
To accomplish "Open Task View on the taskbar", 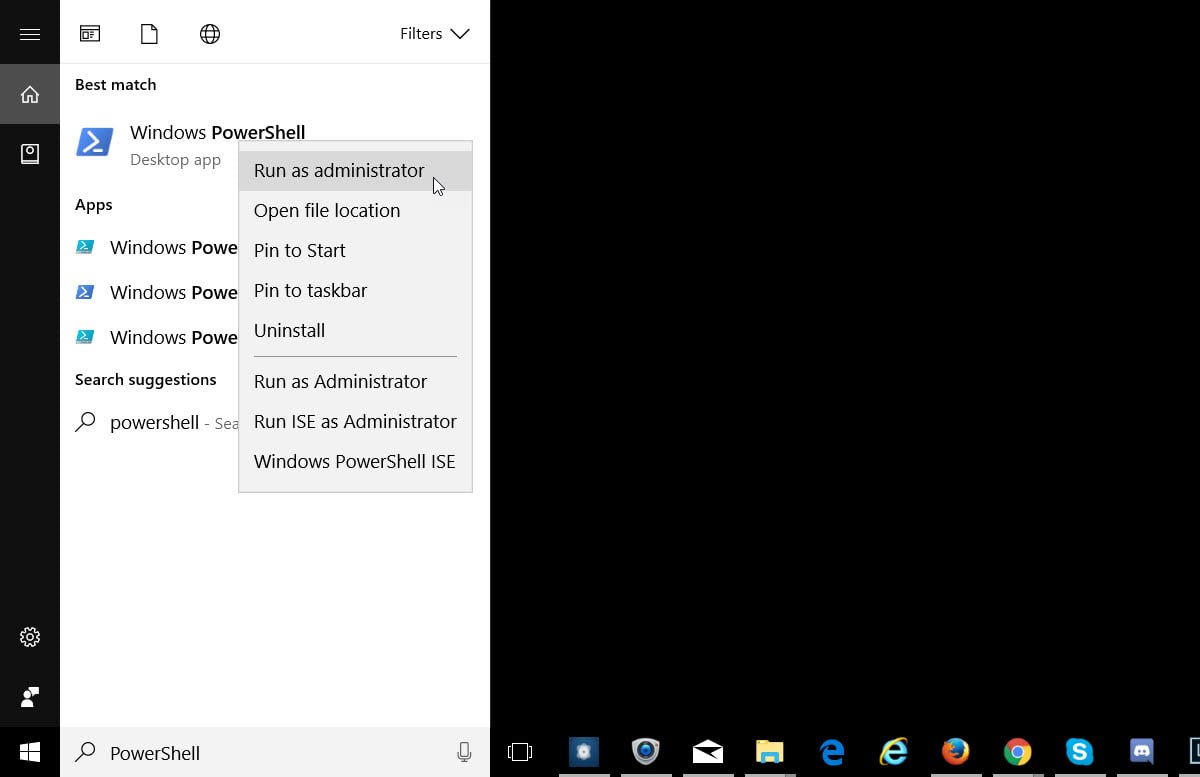I will pos(520,752).
